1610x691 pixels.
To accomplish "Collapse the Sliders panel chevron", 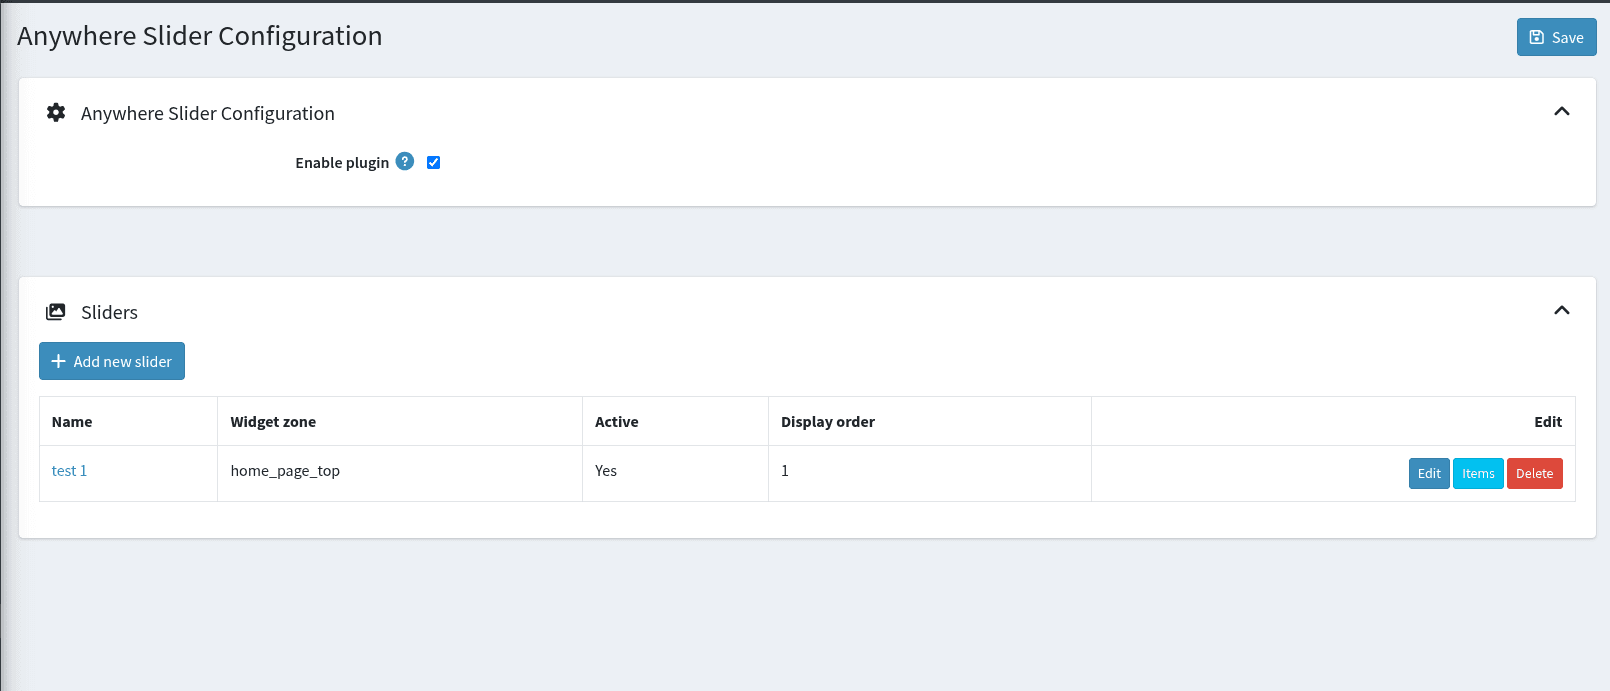I will tap(1562, 310).
